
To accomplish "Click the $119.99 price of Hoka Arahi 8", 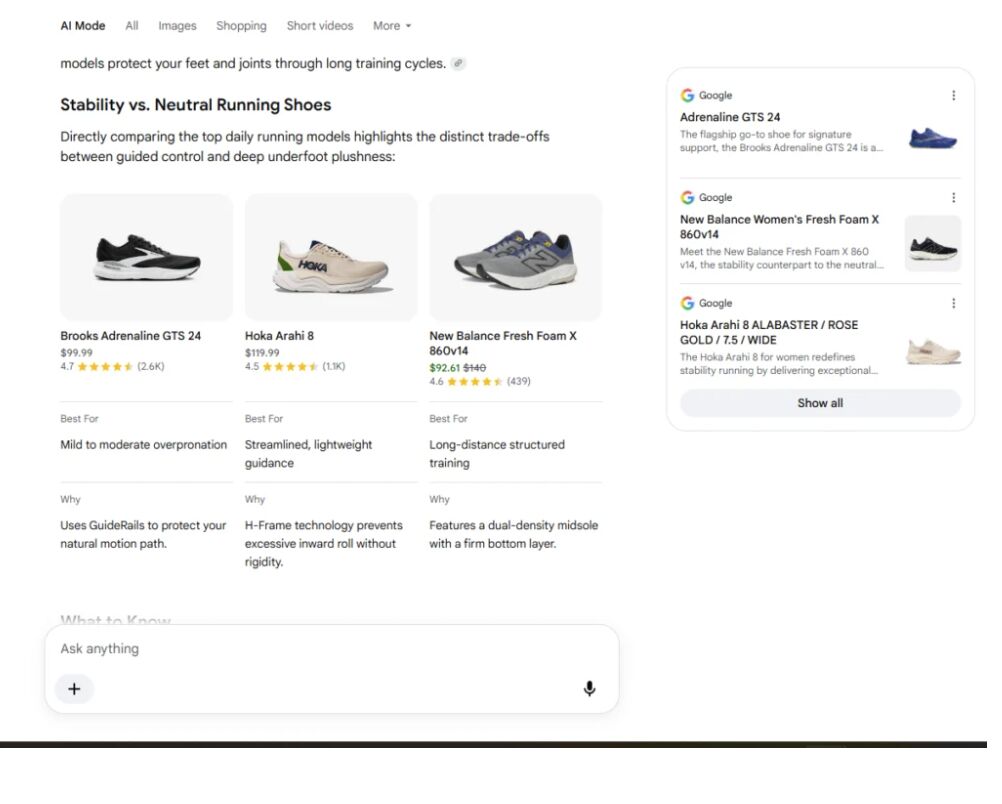I will pyautogui.click(x=262, y=353).
